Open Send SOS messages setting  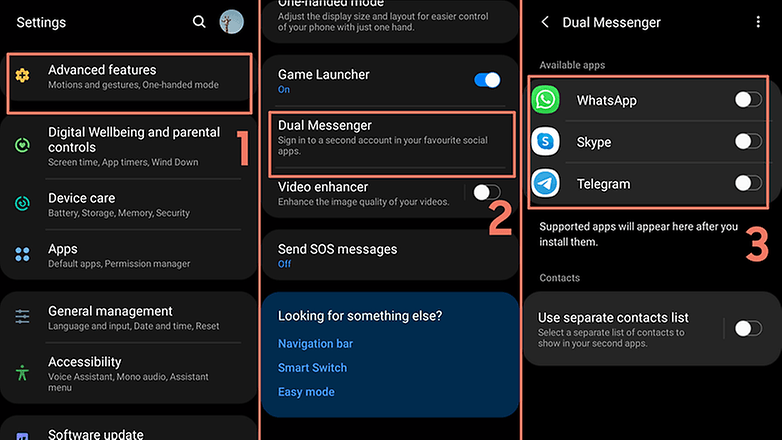391,255
